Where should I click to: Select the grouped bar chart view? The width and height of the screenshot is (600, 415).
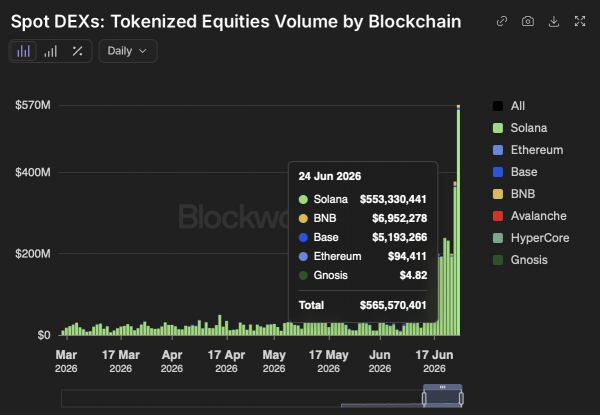tap(23, 51)
